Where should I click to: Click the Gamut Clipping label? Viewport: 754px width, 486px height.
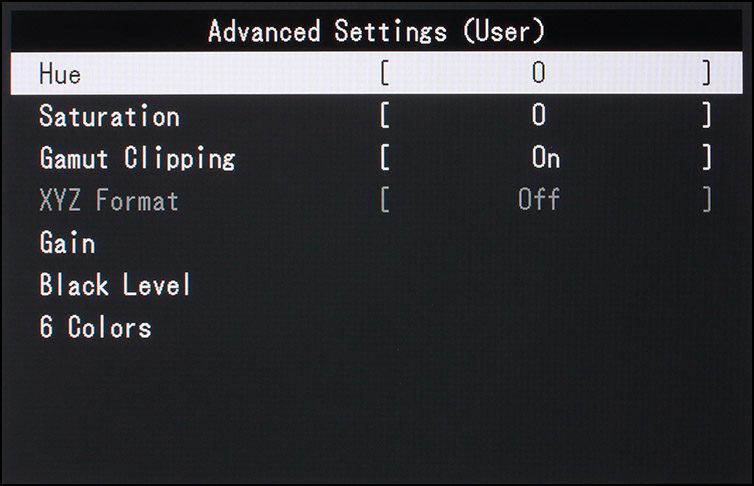pyautogui.click(x=138, y=158)
